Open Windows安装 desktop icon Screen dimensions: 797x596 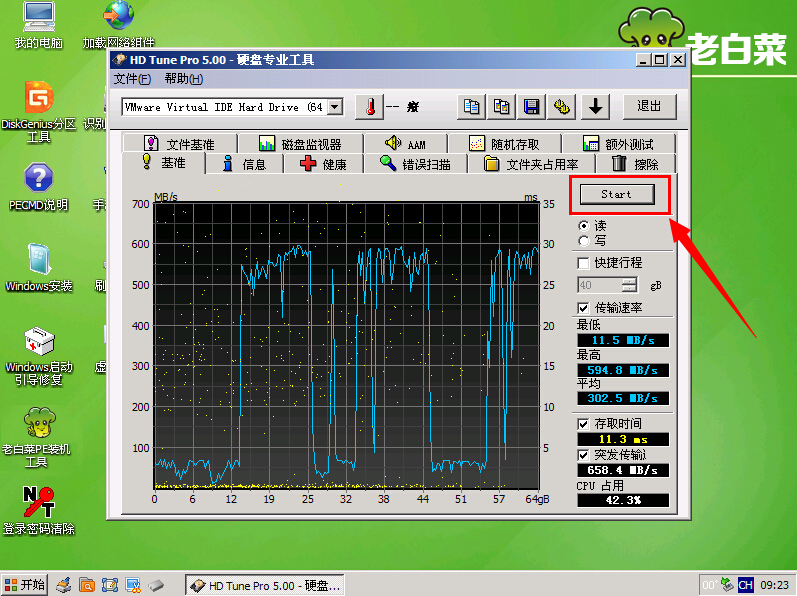click(x=39, y=268)
